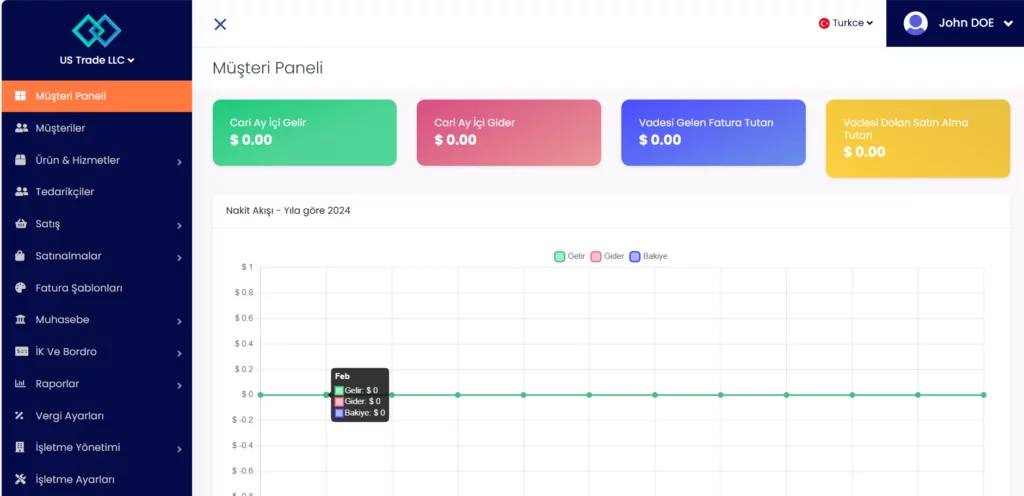Screen dimensions: 1024x496
Task: Expand the Satınalmalar submenu arrow
Action: [179, 257]
